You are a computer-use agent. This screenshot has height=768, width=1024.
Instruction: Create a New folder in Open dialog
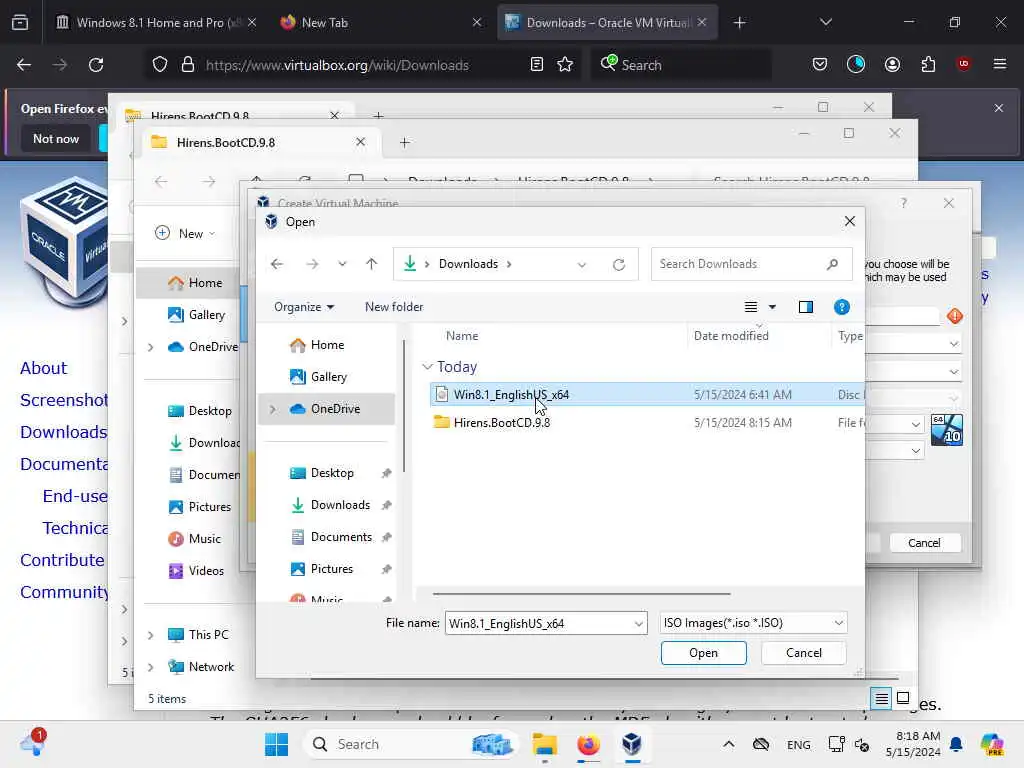click(x=394, y=307)
